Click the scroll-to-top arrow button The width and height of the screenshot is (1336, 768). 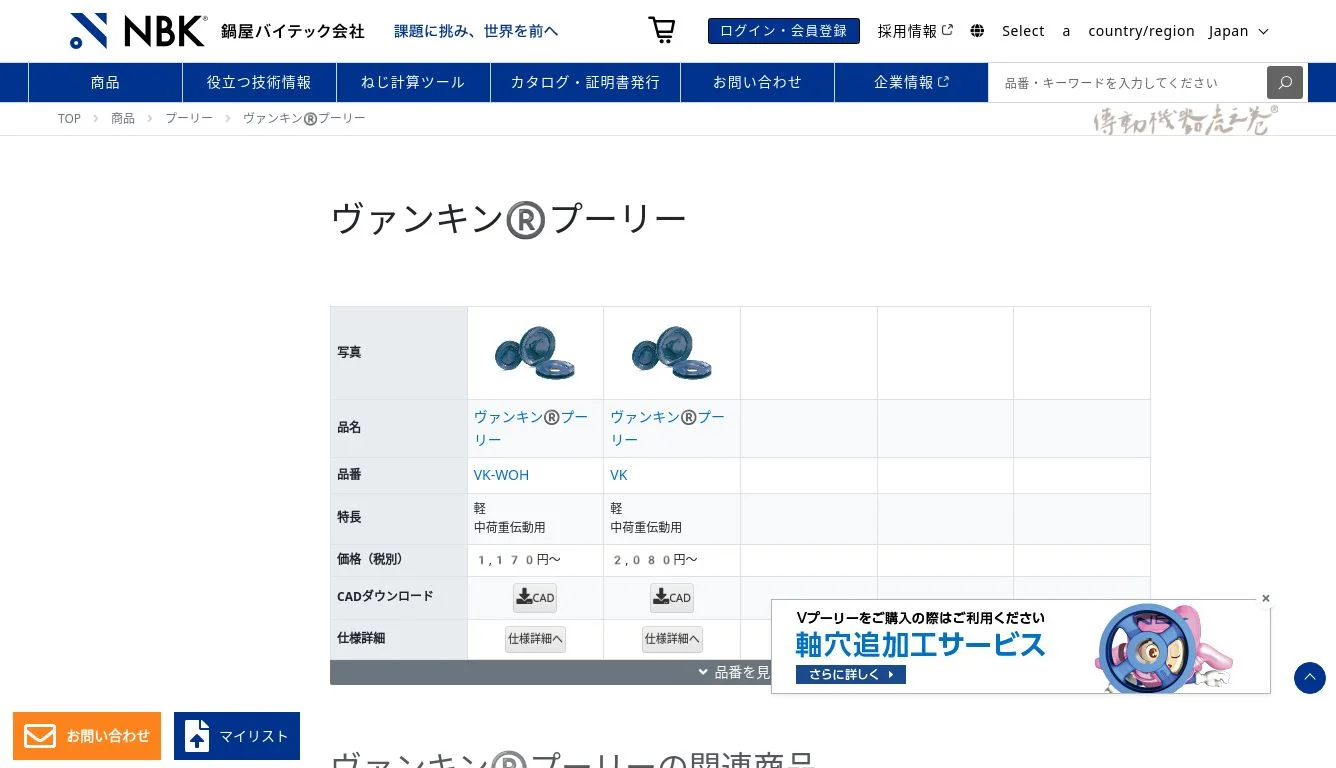tap(1310, 678)
